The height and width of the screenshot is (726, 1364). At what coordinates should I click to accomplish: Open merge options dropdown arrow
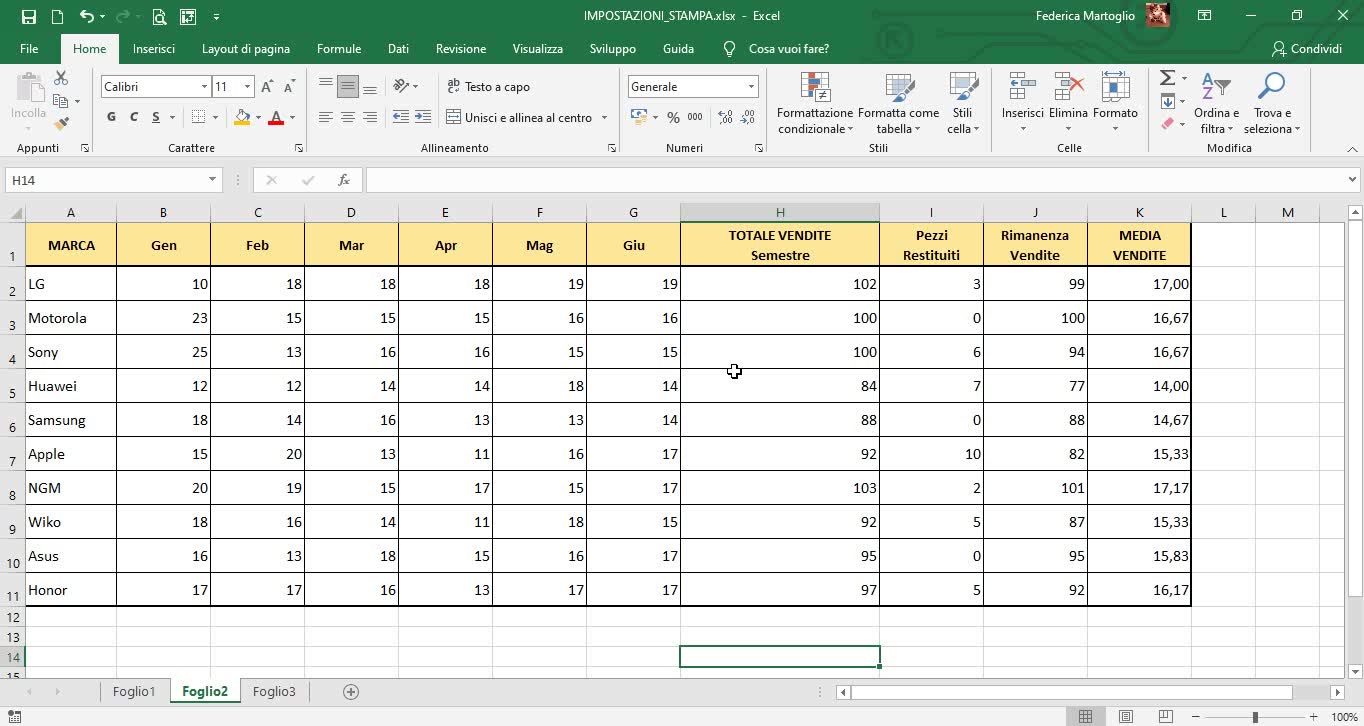click(604, 117)
